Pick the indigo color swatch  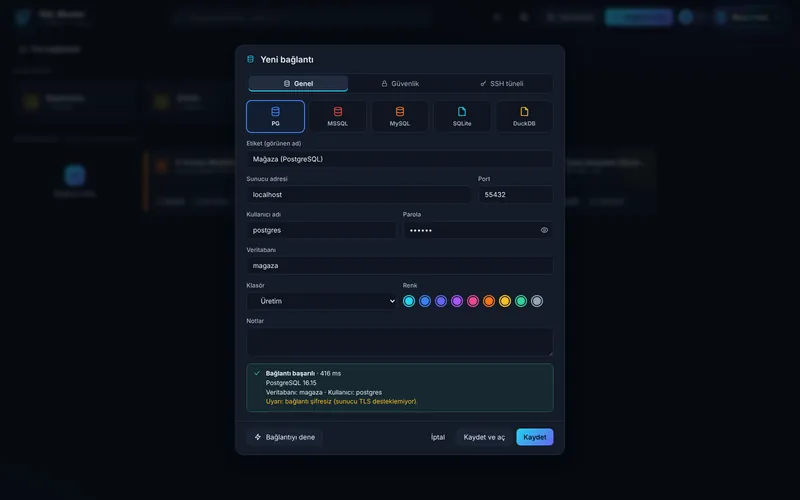coord(441,301)
